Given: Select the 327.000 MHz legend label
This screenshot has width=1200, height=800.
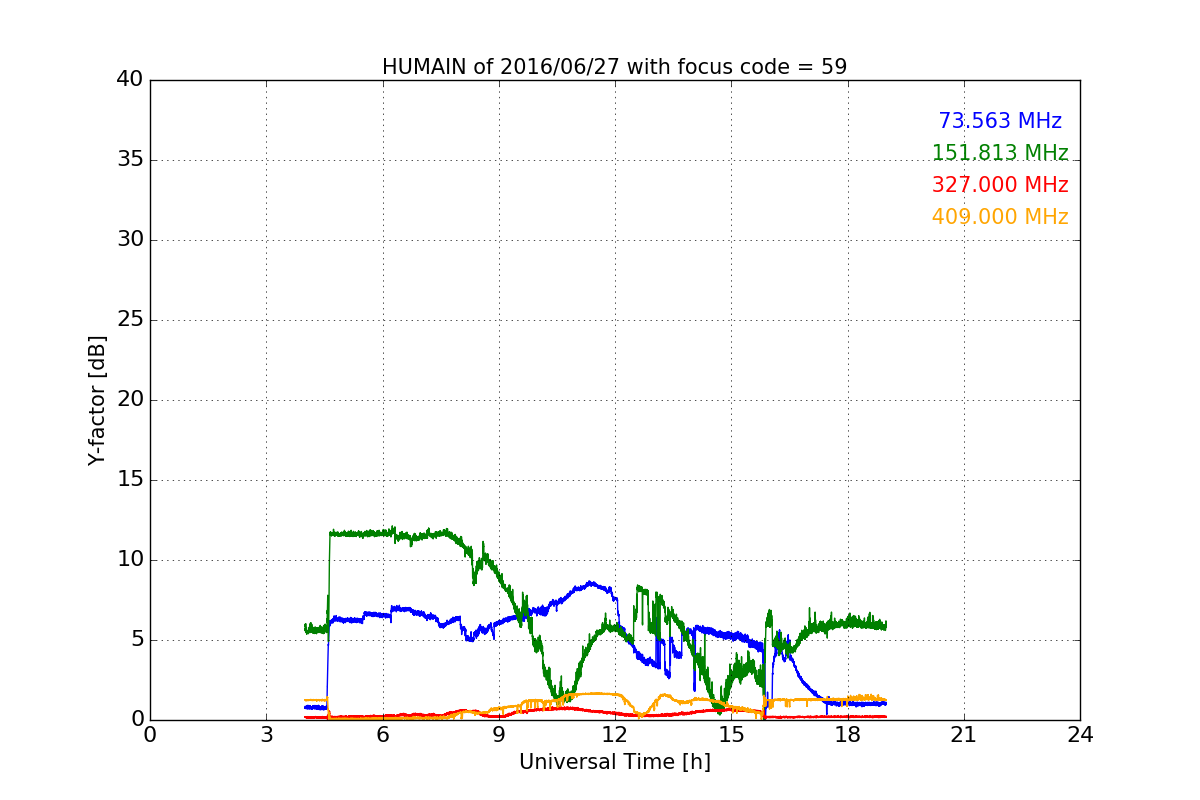Looking at the screenshot, I should point(1000,185).
